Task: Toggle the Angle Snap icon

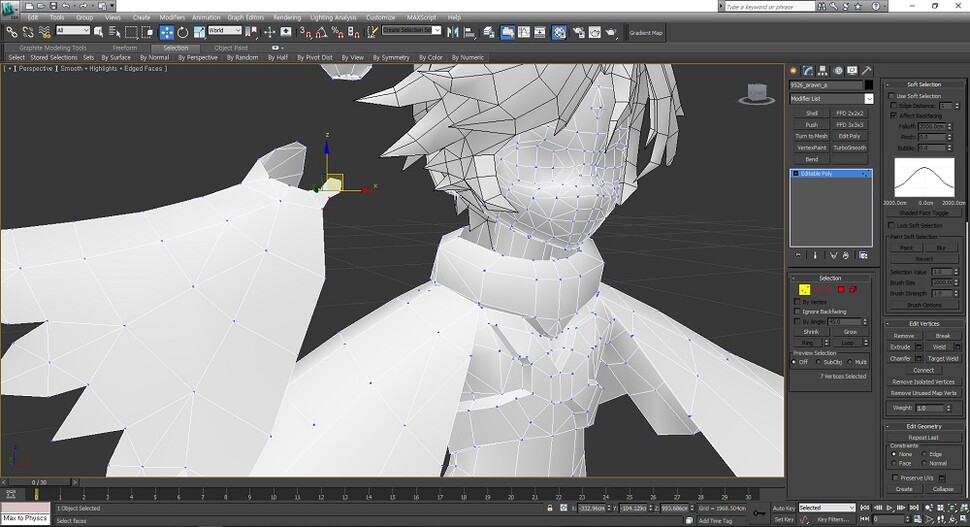Action: pyautogui.click(x=321, y=32)
